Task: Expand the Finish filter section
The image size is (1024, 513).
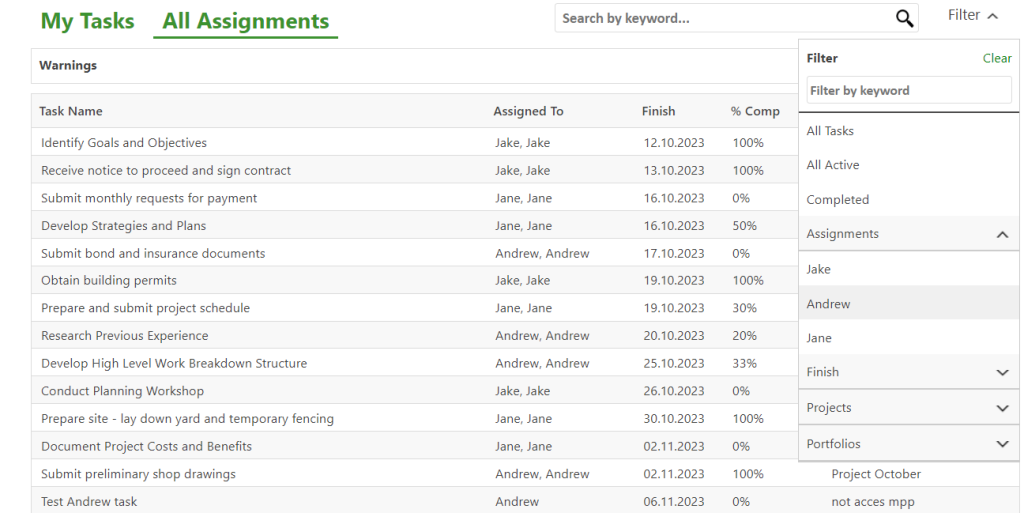Action: (x=1002, y=372)
